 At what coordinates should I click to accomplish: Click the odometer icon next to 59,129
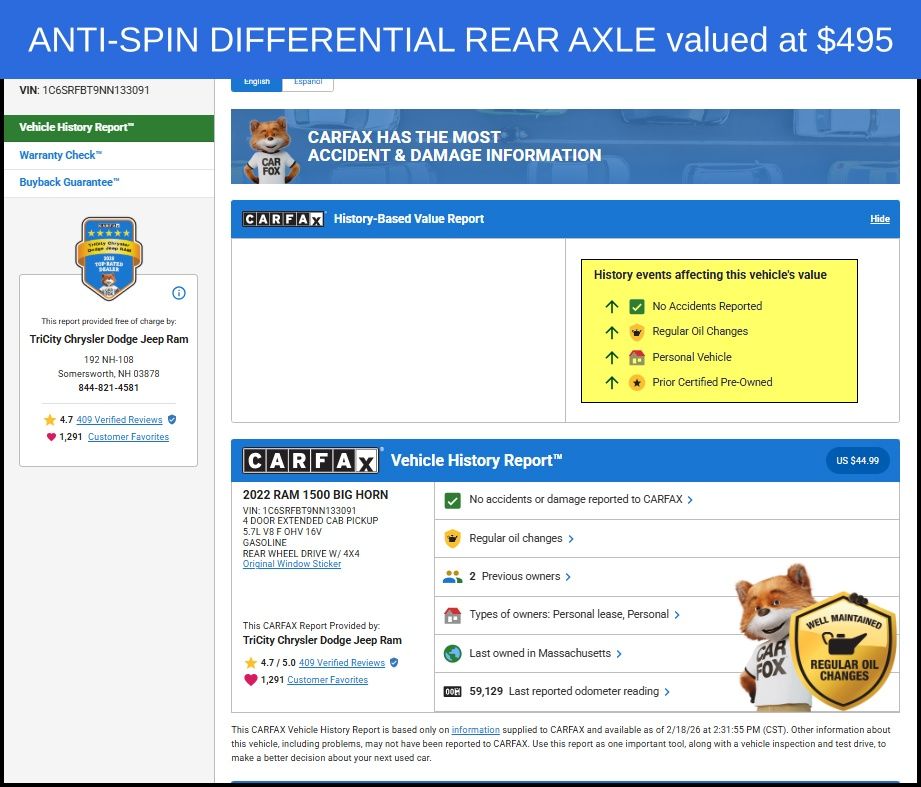pyautogui.click(x=452, y=692)
